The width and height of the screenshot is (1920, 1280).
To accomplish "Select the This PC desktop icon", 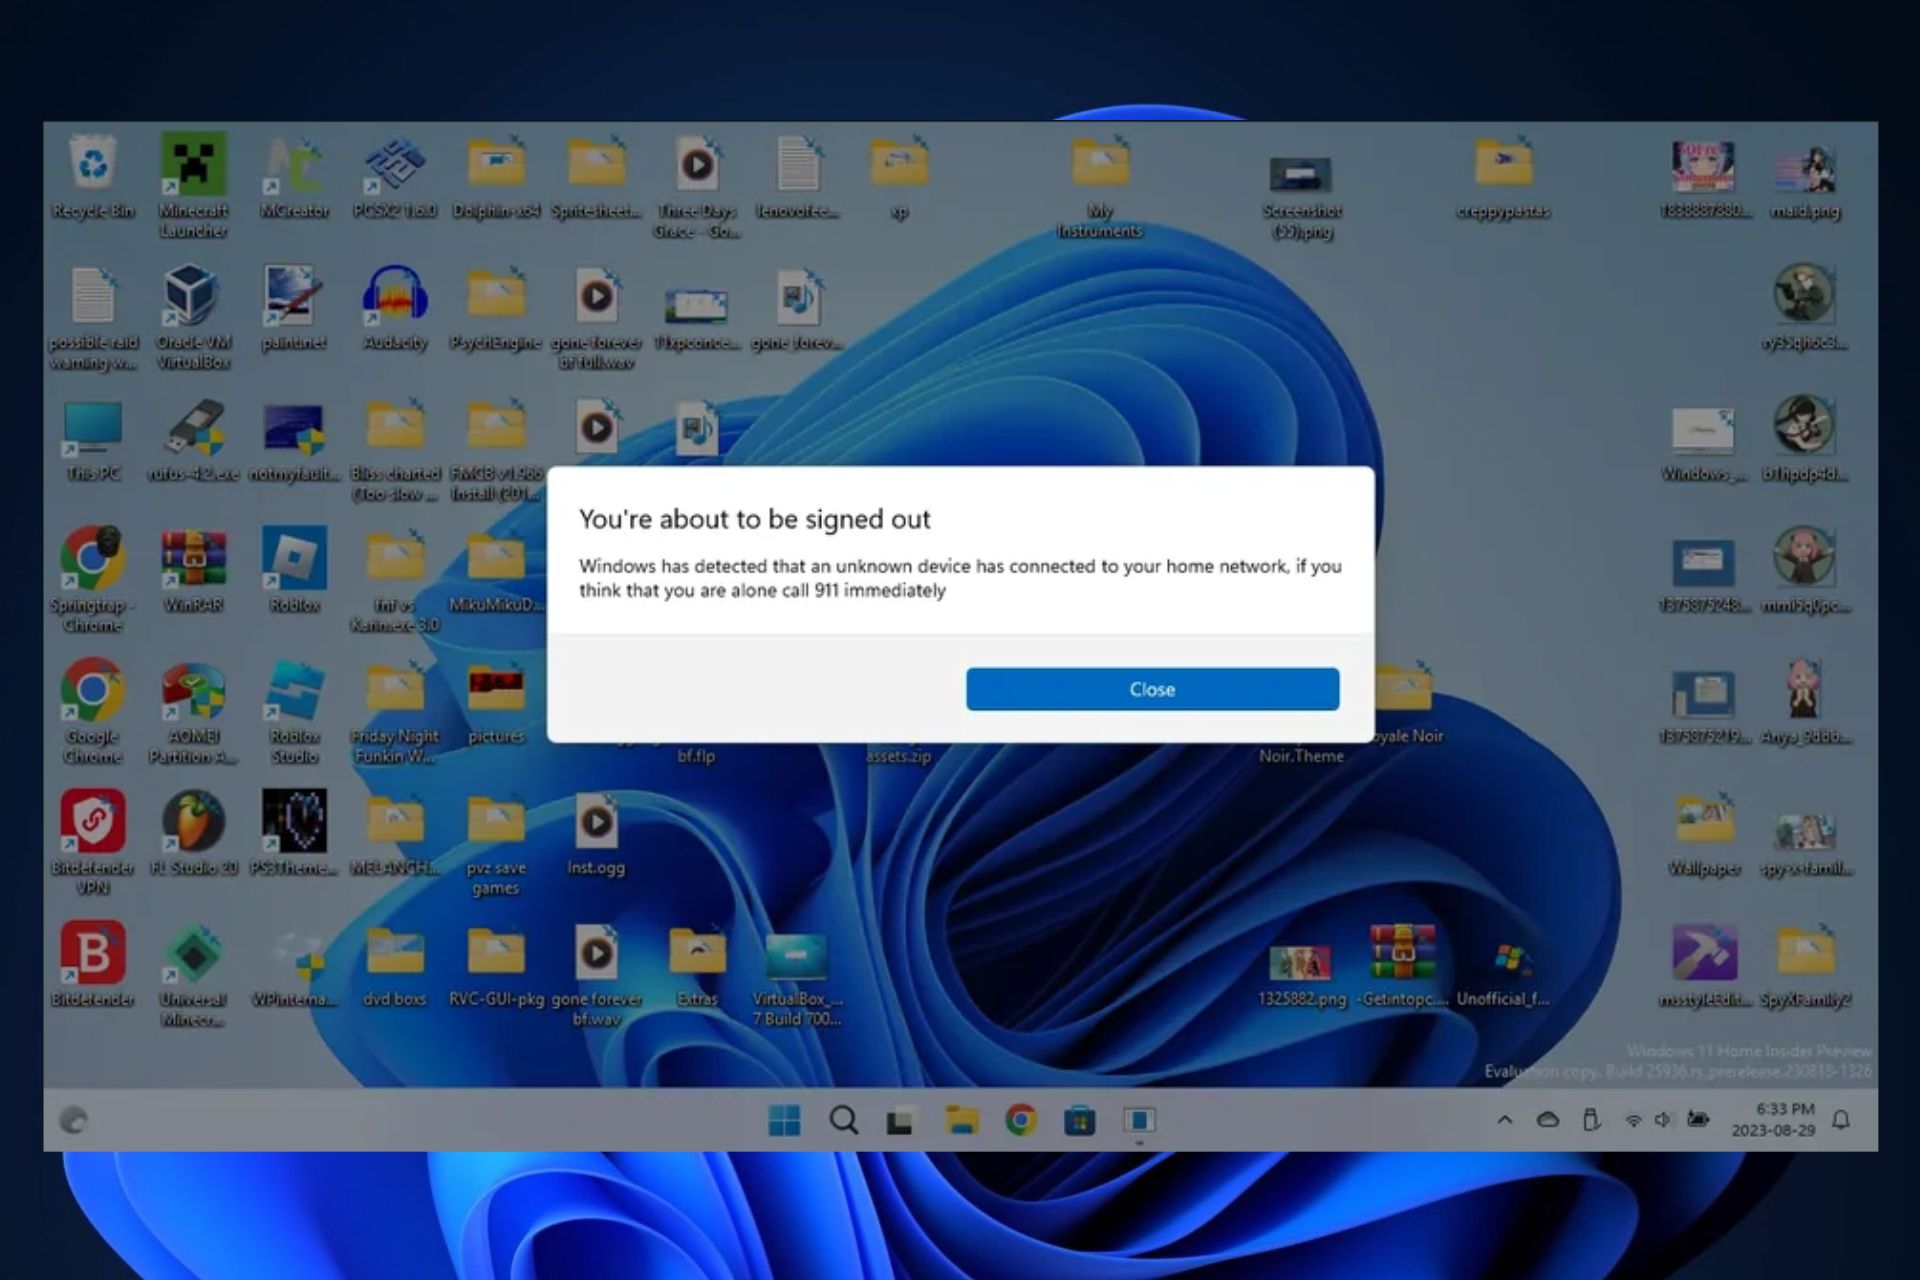I will point(93,440).
